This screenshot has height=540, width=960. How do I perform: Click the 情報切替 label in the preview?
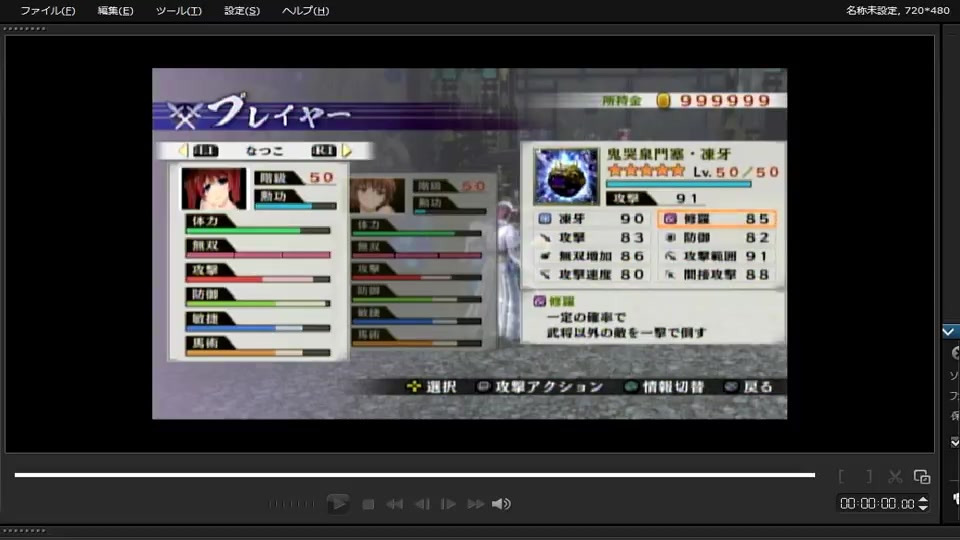673,387
